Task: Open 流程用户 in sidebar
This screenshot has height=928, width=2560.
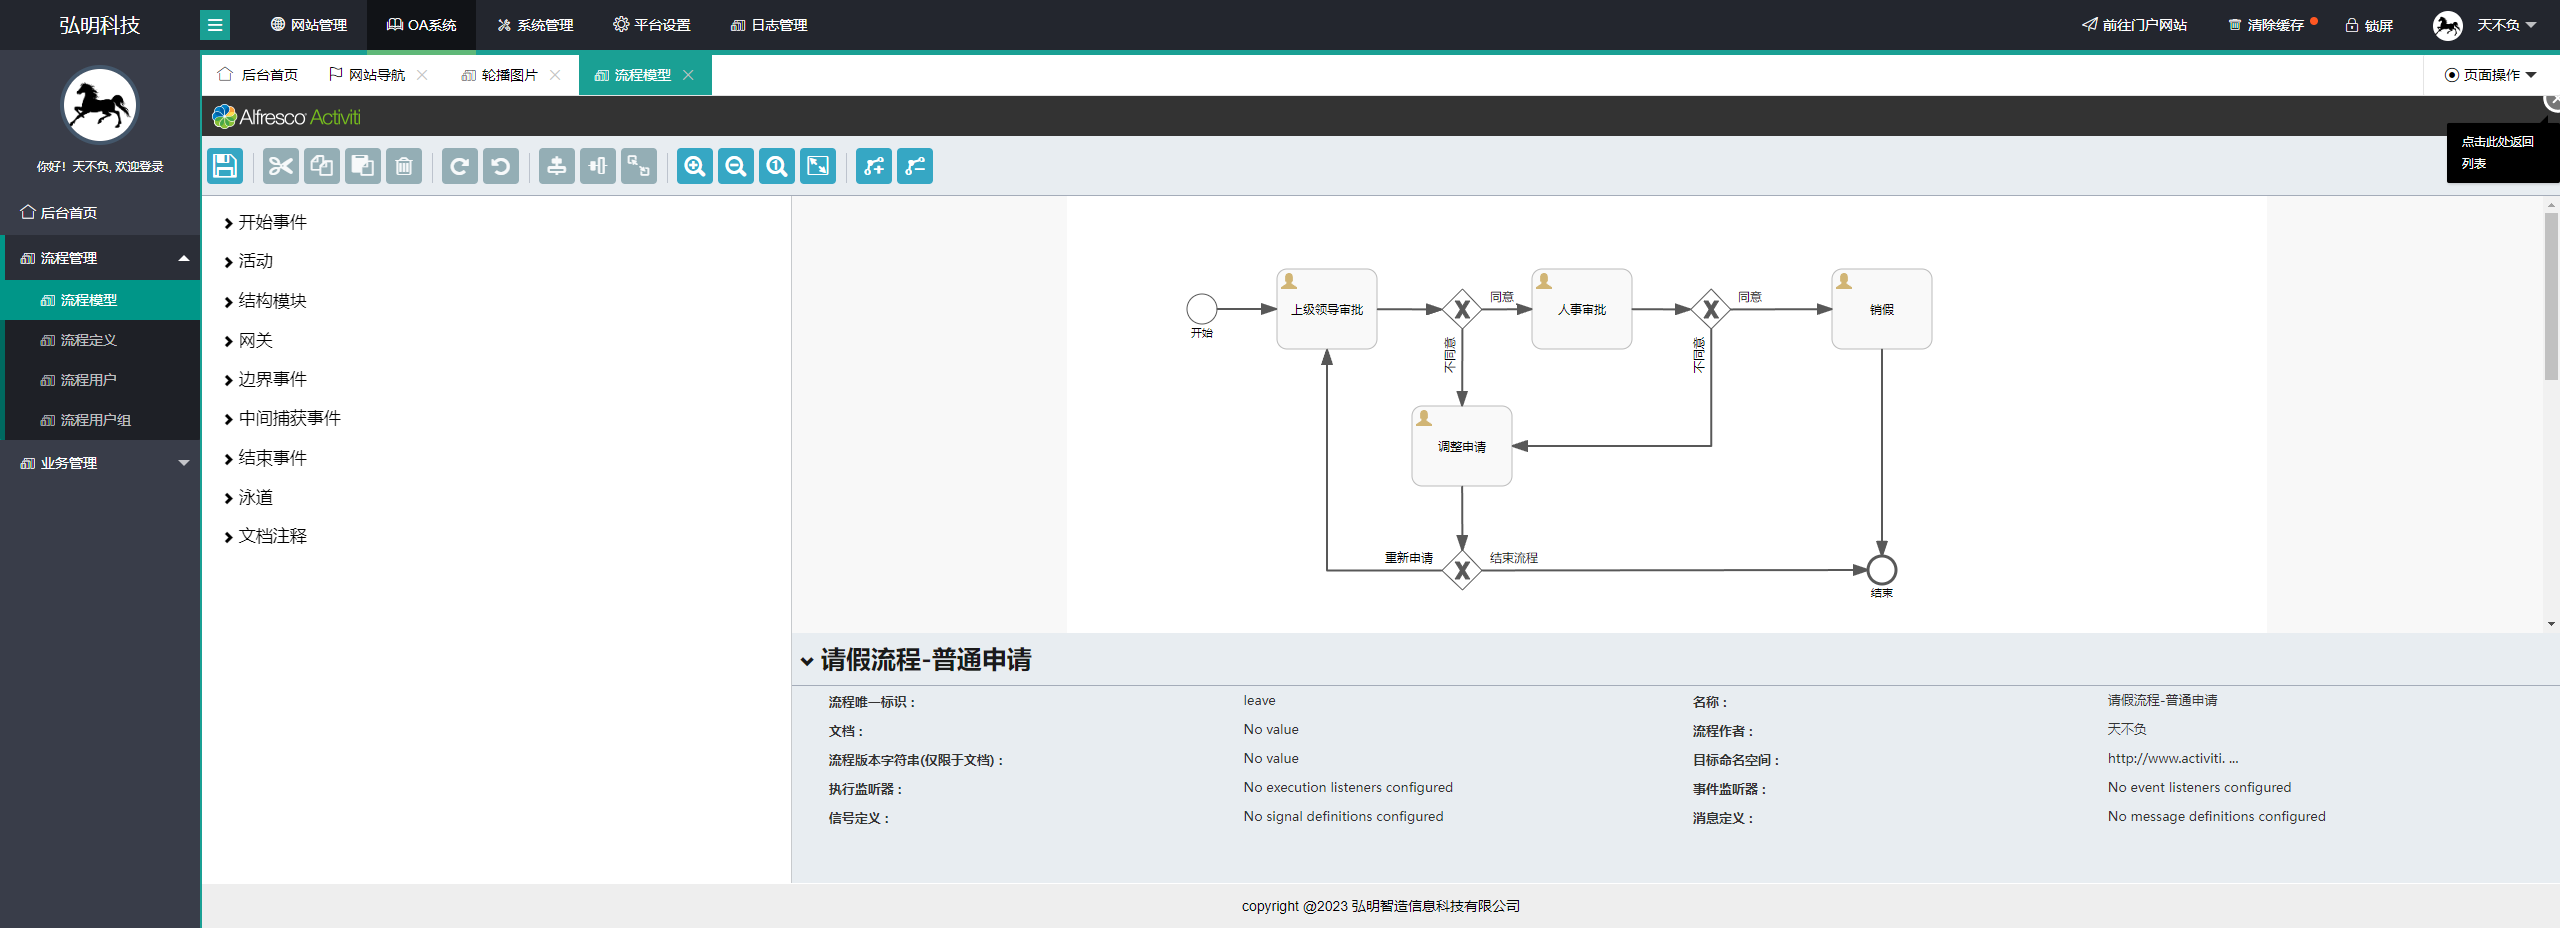Action: tap(100, 380)
